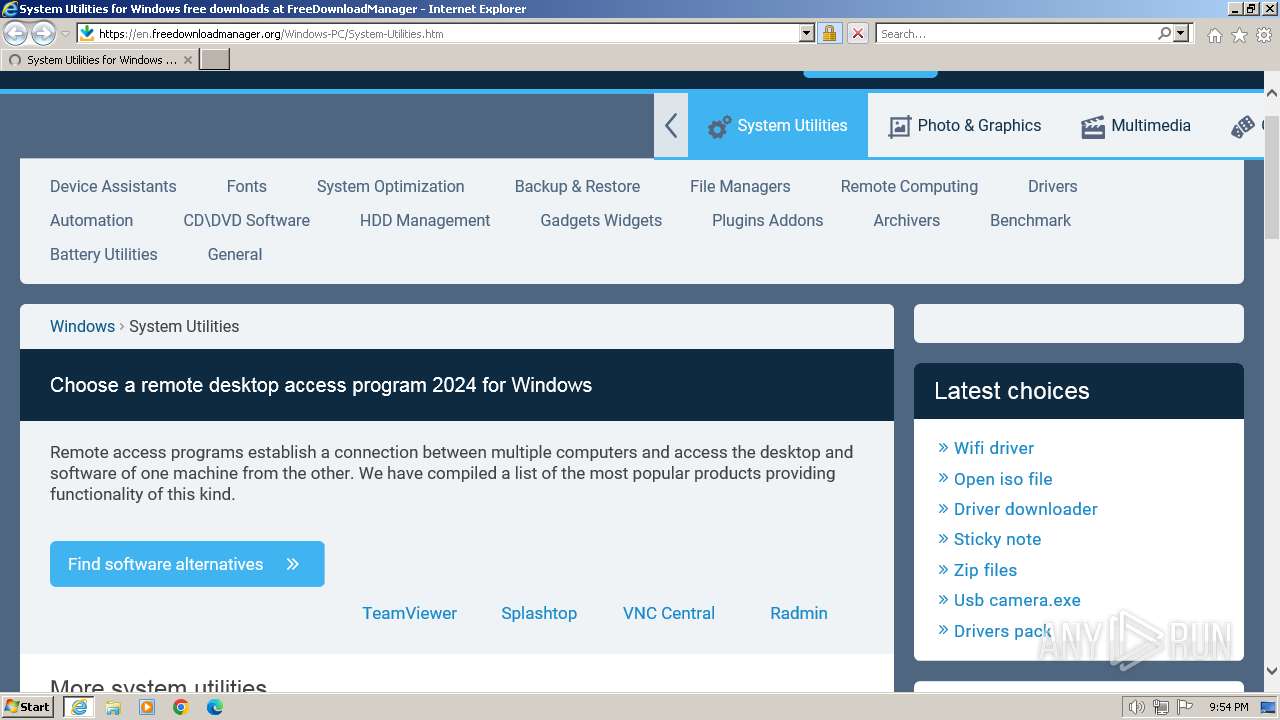Select the Photo & Graphics category tab
Screen dimensions: 1280x720
pos(965,125)
